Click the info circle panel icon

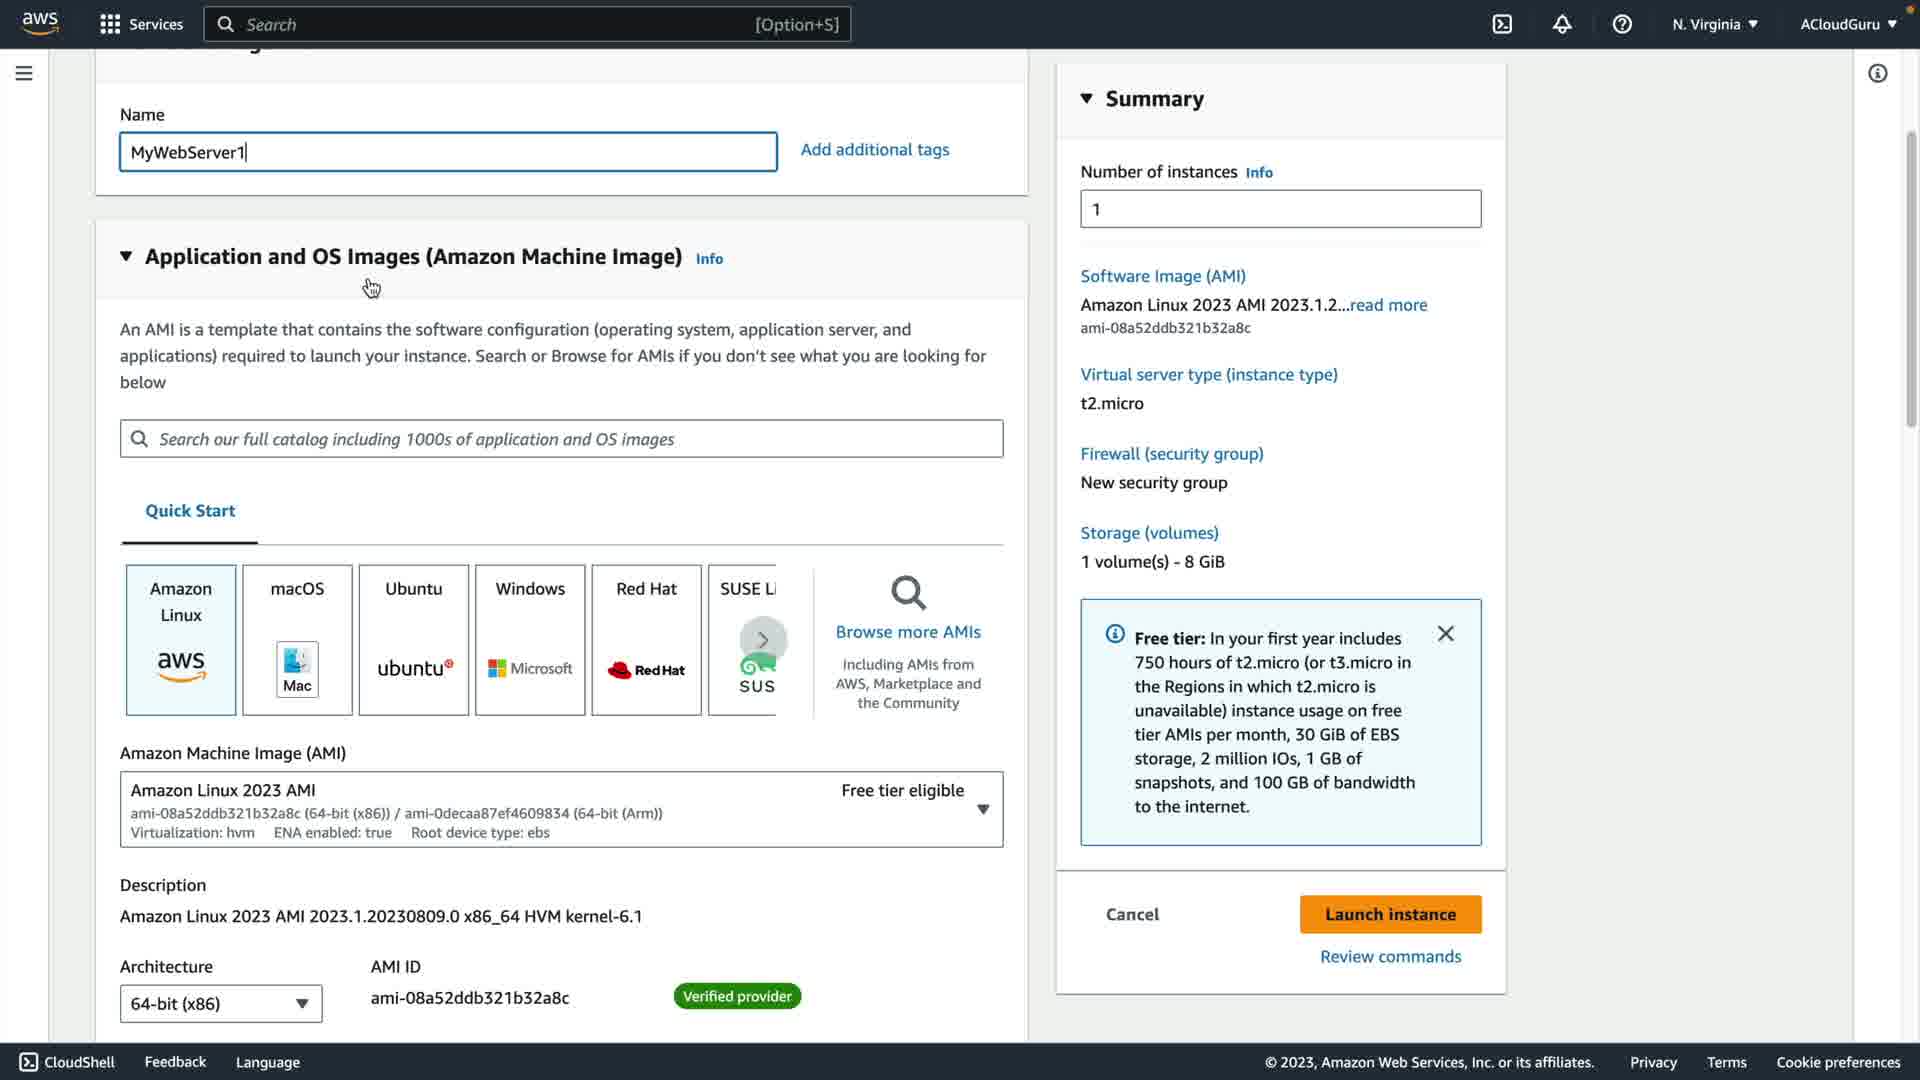pyautogui.click(x=1877, y=73)
